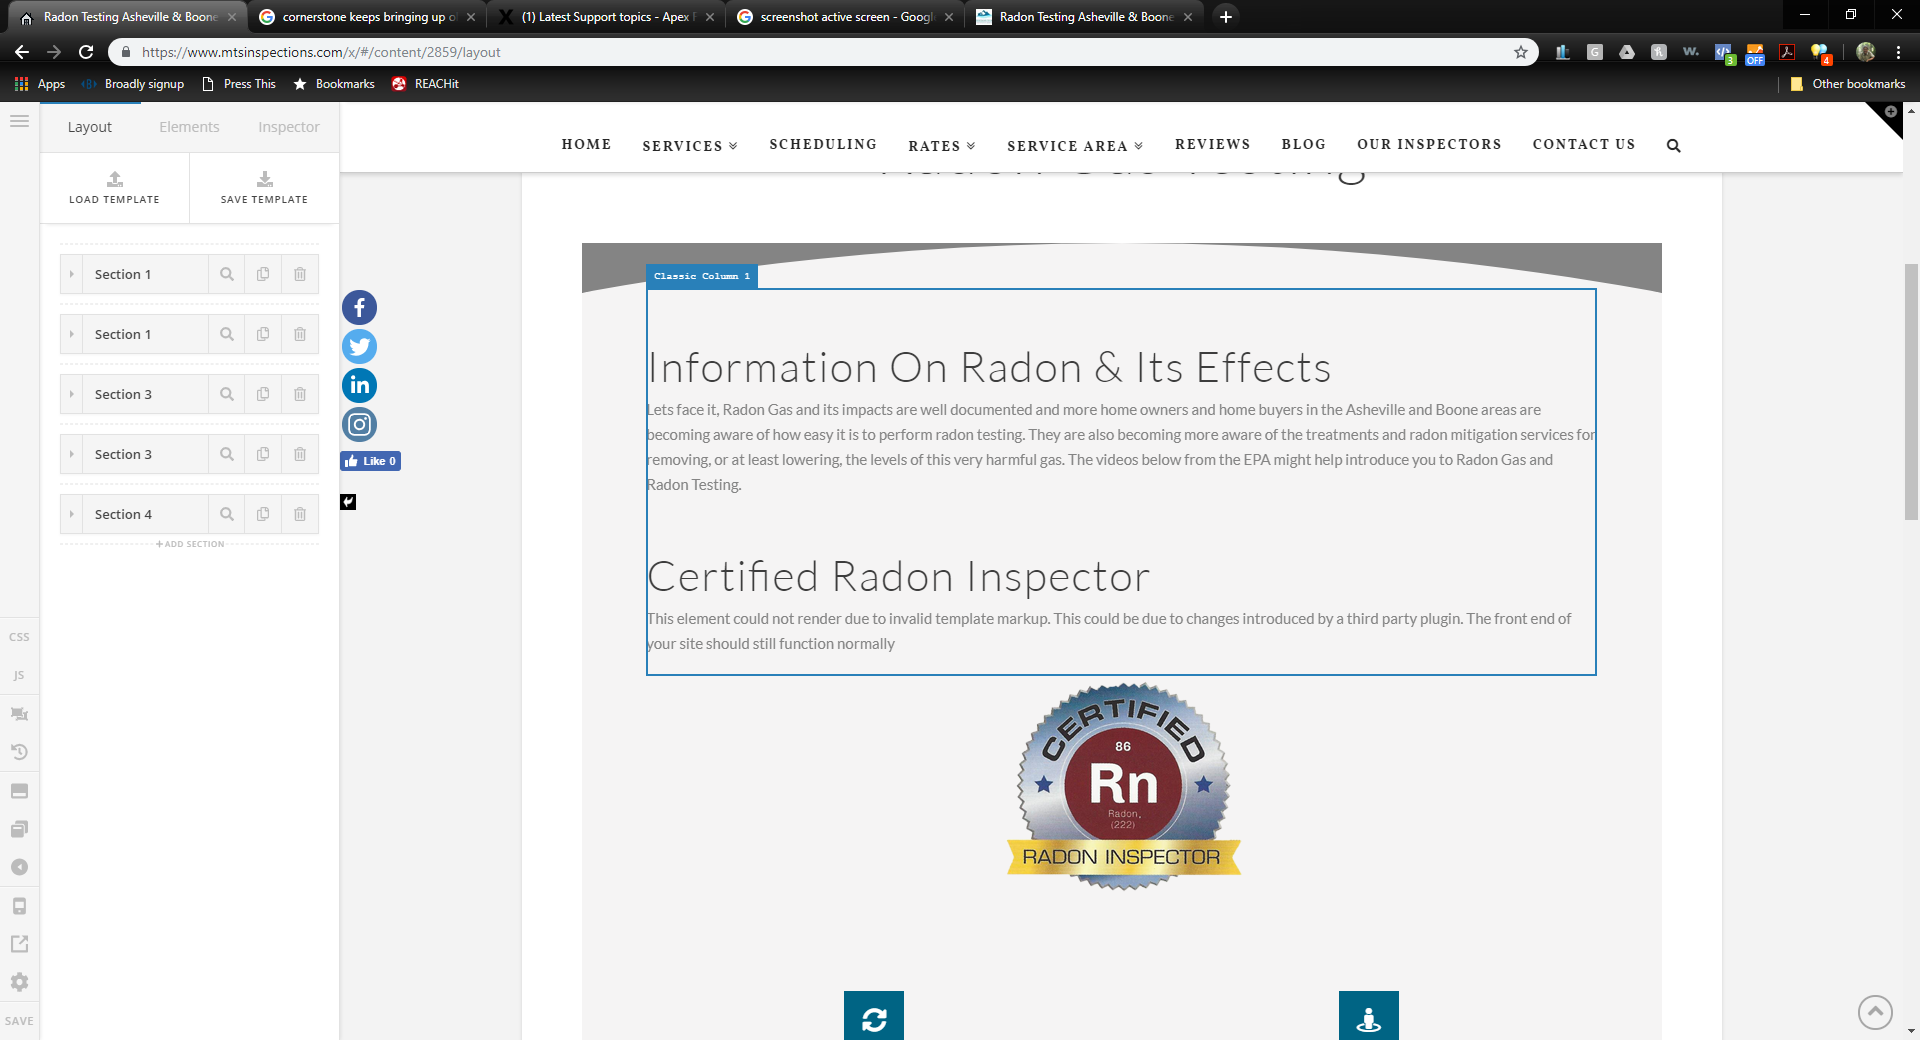Inspect first Section 1 with magnifier icon
Image resolution: width=1920 pixels, height=1040 pixels.
pos(227,274)
